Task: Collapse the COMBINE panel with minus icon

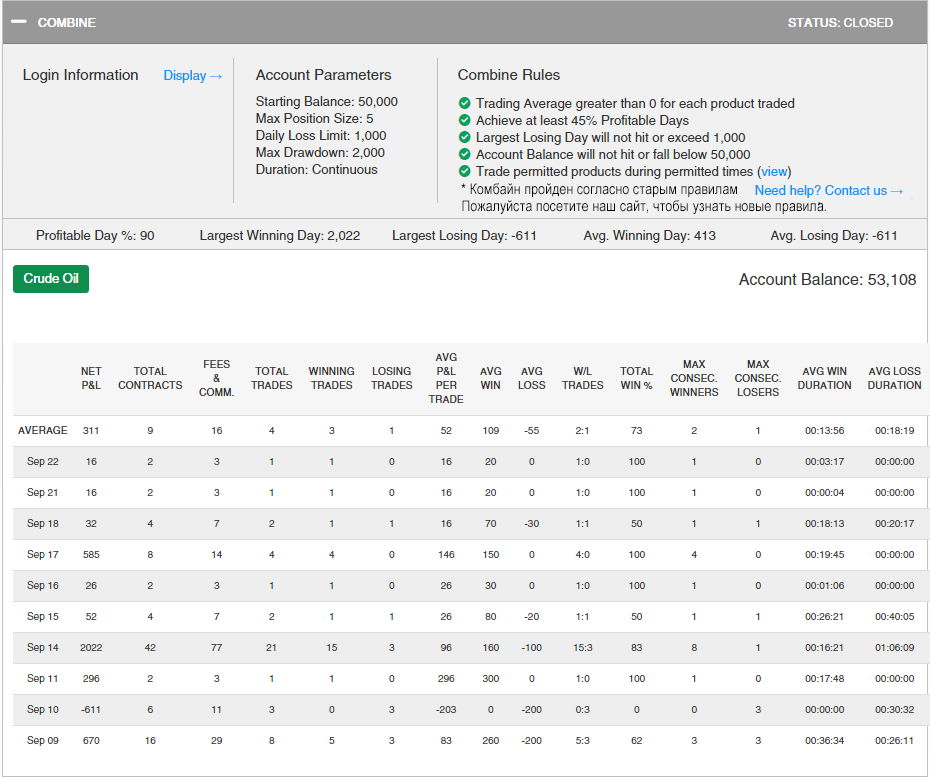Action: pos(19,22)
